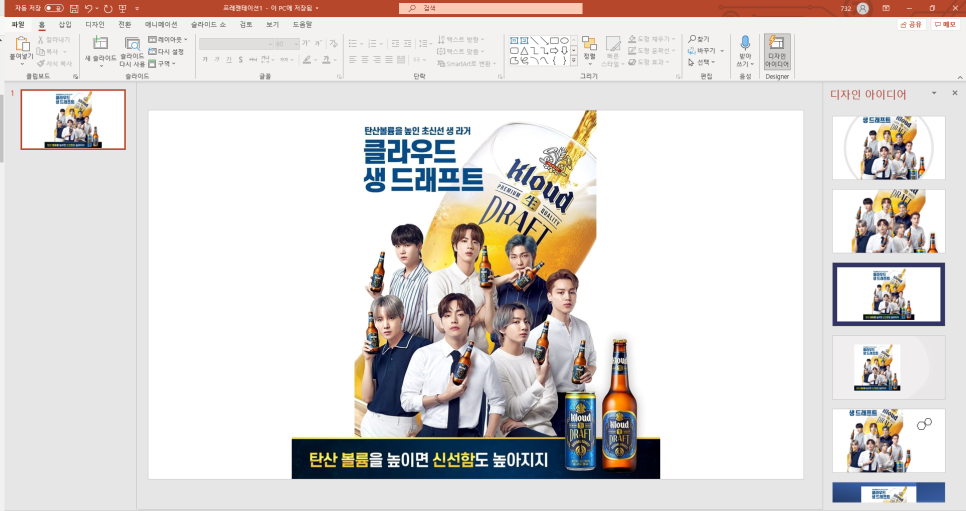The width and height of the screenshot is (966, 511).
Task: Select the triangle shape in shapes gallery
Action: pos(524,51)
